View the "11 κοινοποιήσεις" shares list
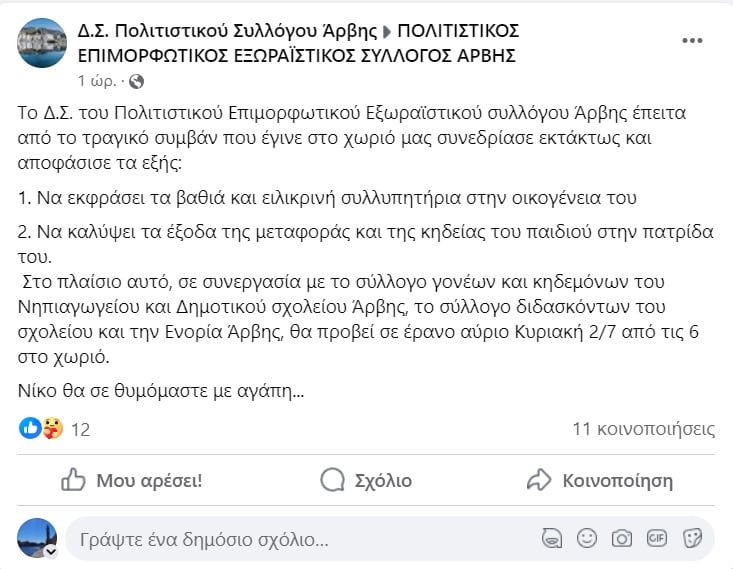This screenshot has height=569, width=733. [643, 429]
